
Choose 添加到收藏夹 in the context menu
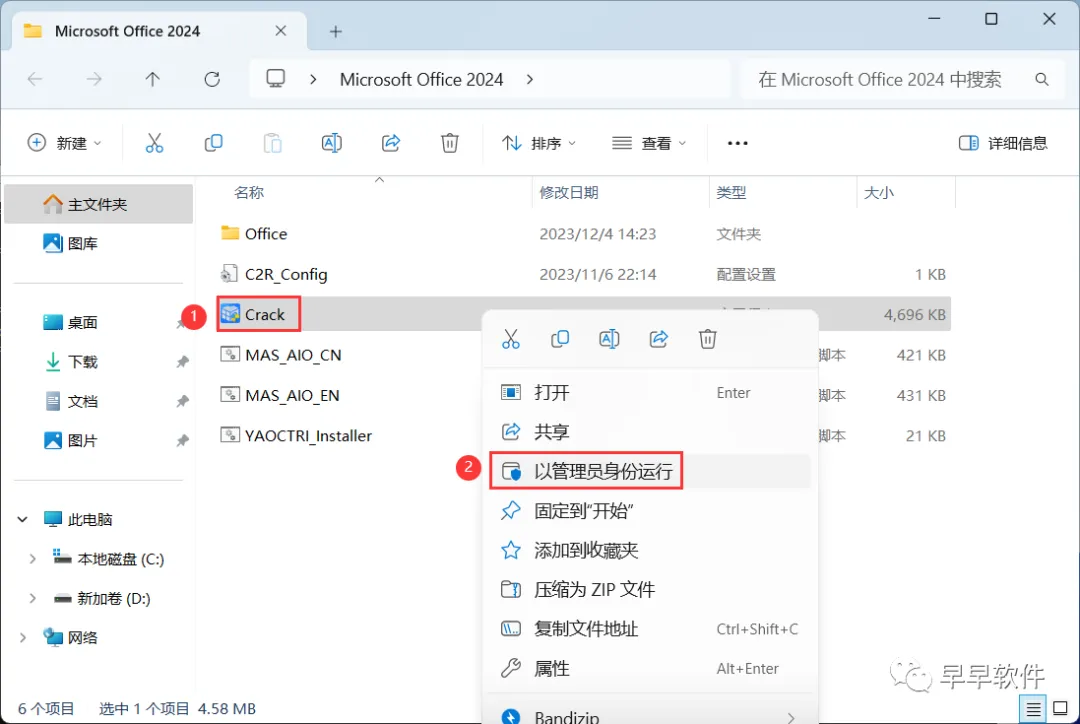pos(650,550)
